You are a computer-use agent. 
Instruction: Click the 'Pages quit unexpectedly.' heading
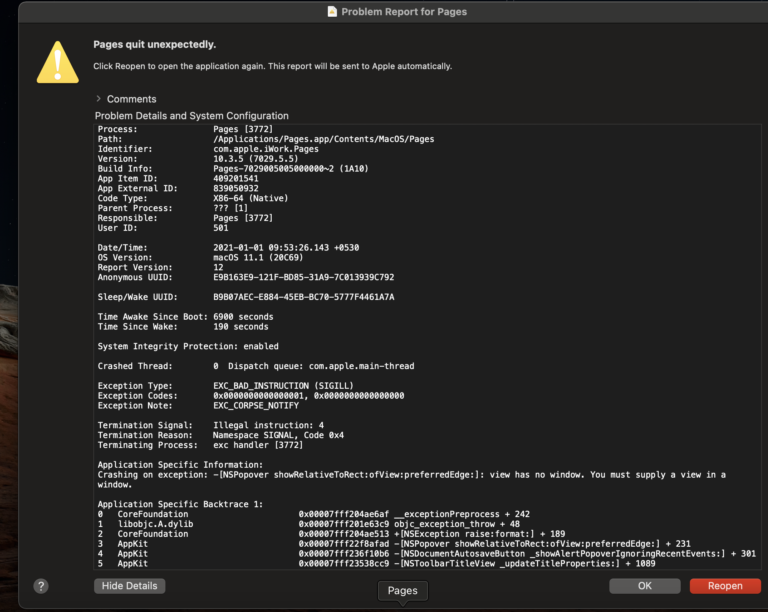pos(154,45)
